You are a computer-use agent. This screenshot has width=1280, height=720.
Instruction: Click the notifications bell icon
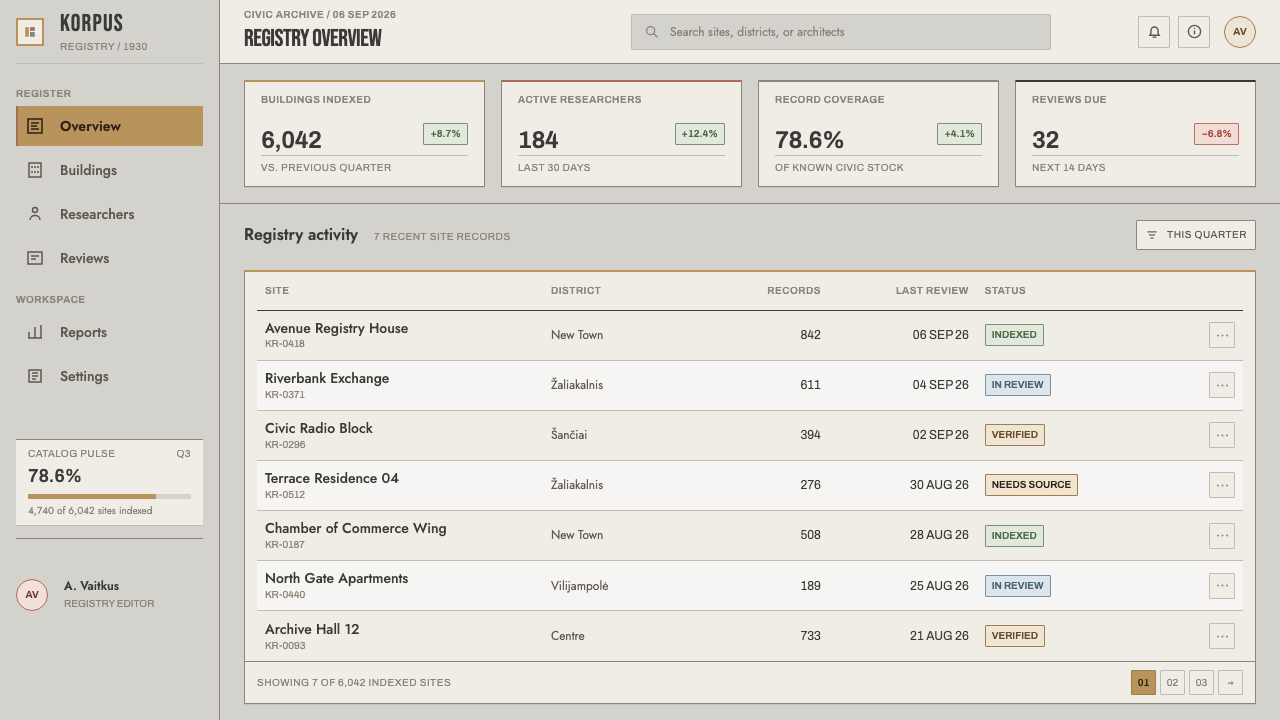[x=1154, y=32]
